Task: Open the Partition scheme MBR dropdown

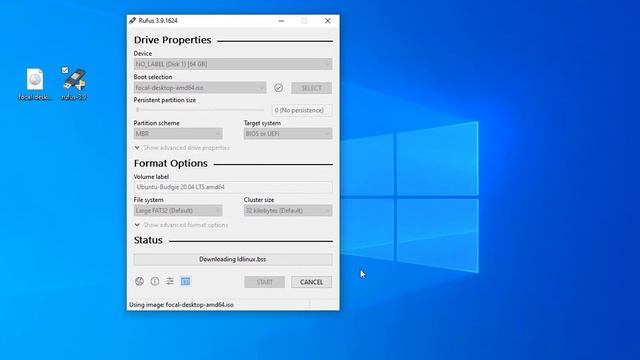Action: click(x=178, y=133)
